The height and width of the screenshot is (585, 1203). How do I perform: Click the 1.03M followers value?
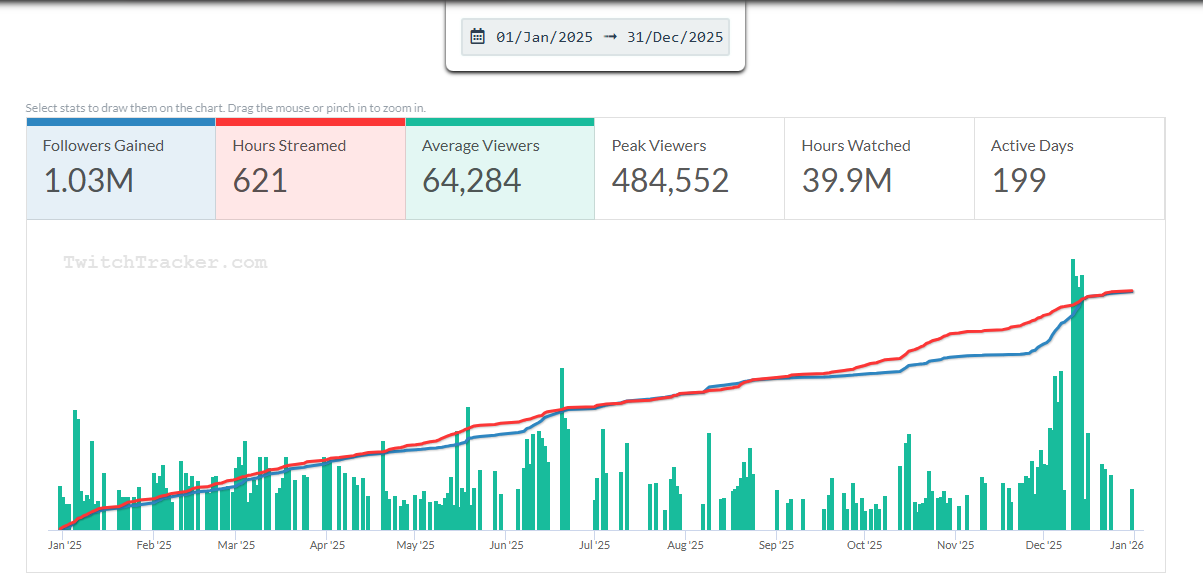coord(88,181)
